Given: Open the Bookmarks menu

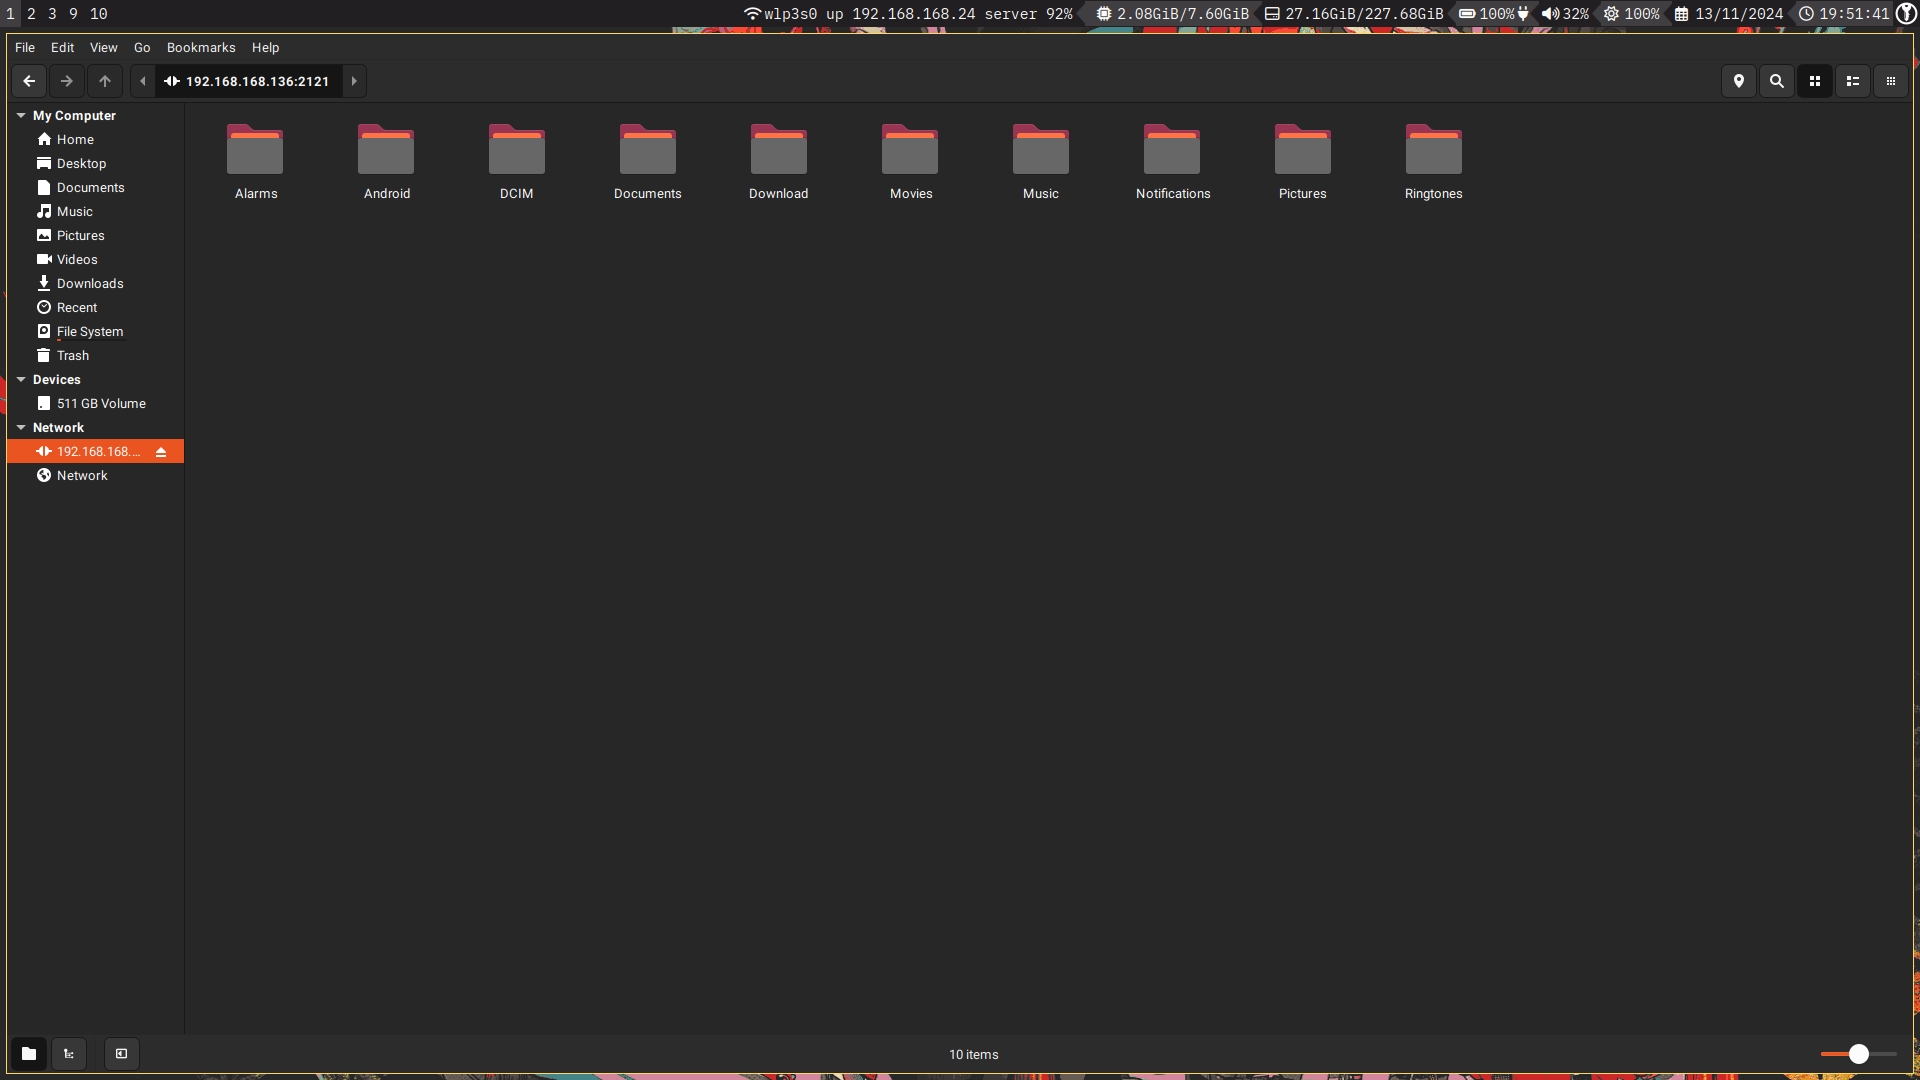Looking at the screenshot, I should [x=201, y=47].
